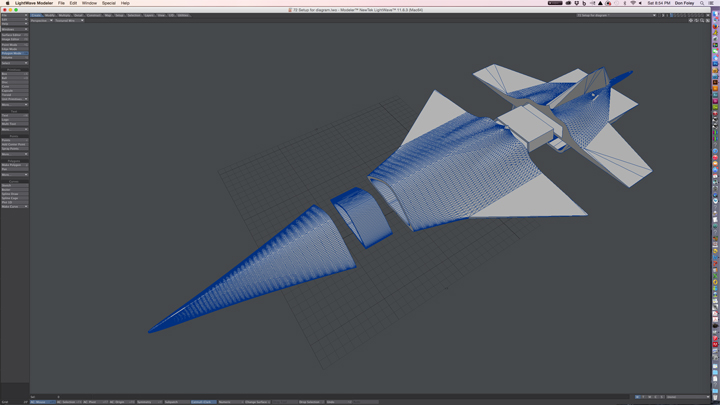The height and width of the screenshot is (405, 720).
Task: Choose the Make Polygon tool
Action: [14, 164]
